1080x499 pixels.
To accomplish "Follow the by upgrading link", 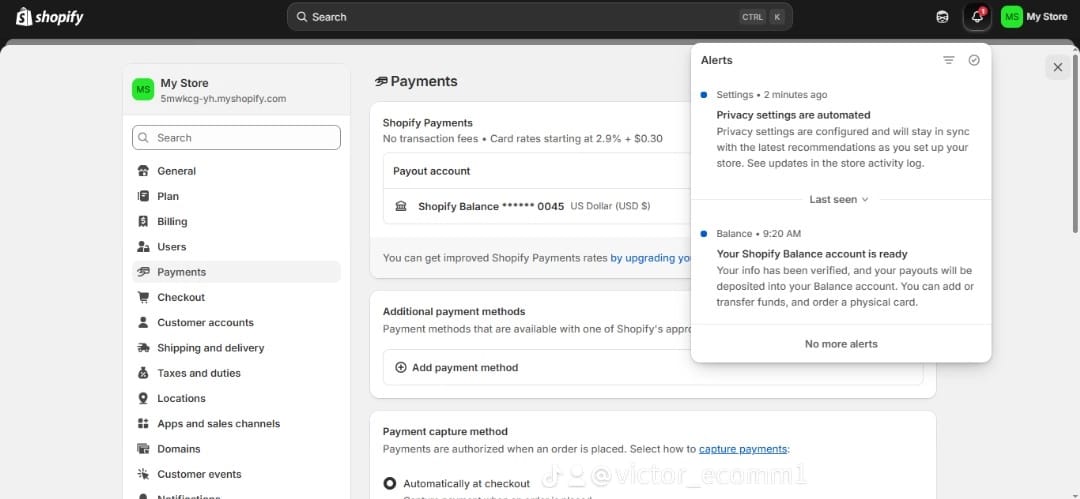I will (651, 258).
